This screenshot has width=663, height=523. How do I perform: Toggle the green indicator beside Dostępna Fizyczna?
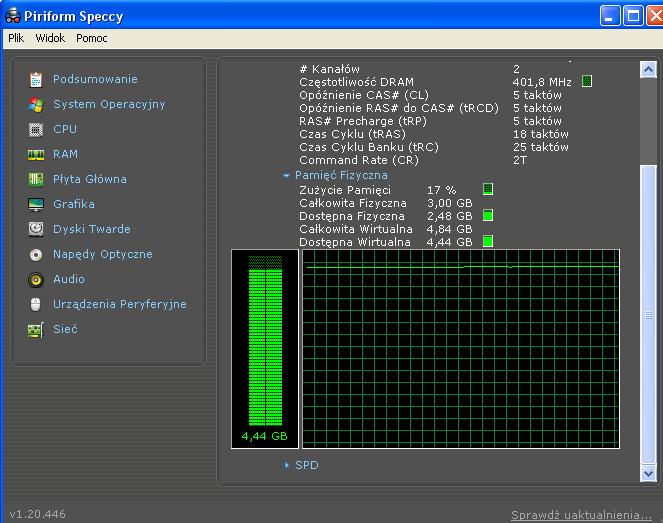tap(488, 215)
